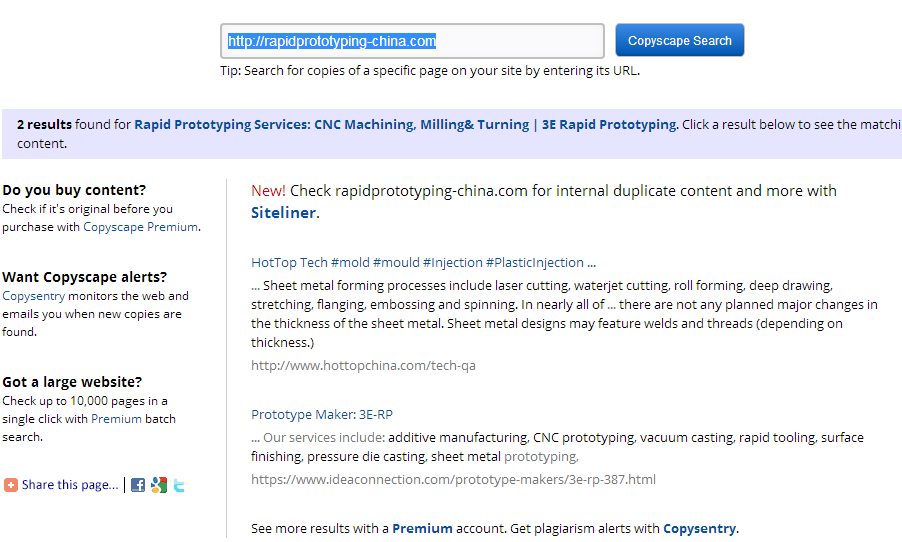The height and width of the screenshot is (542, 902).
Task: Click the Twitter share icon
Action: pos(178,485)
